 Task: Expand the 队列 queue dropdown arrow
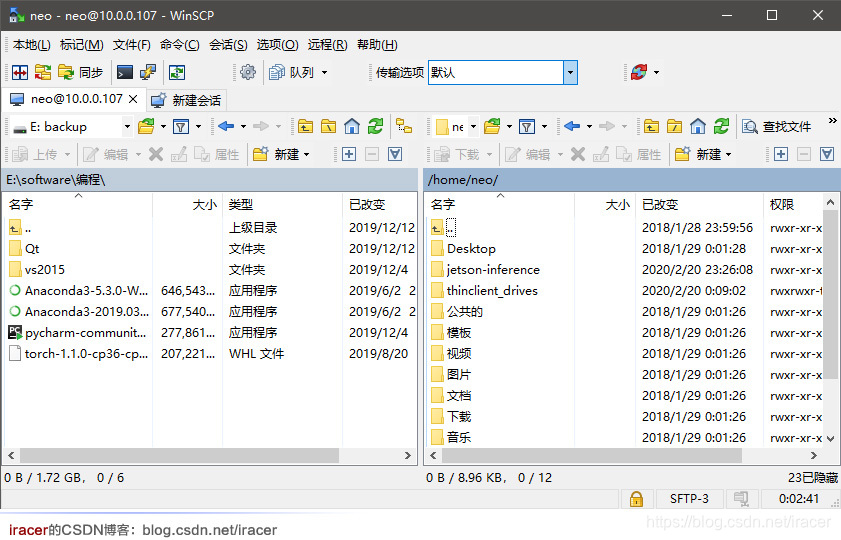[x=324, y=72]
